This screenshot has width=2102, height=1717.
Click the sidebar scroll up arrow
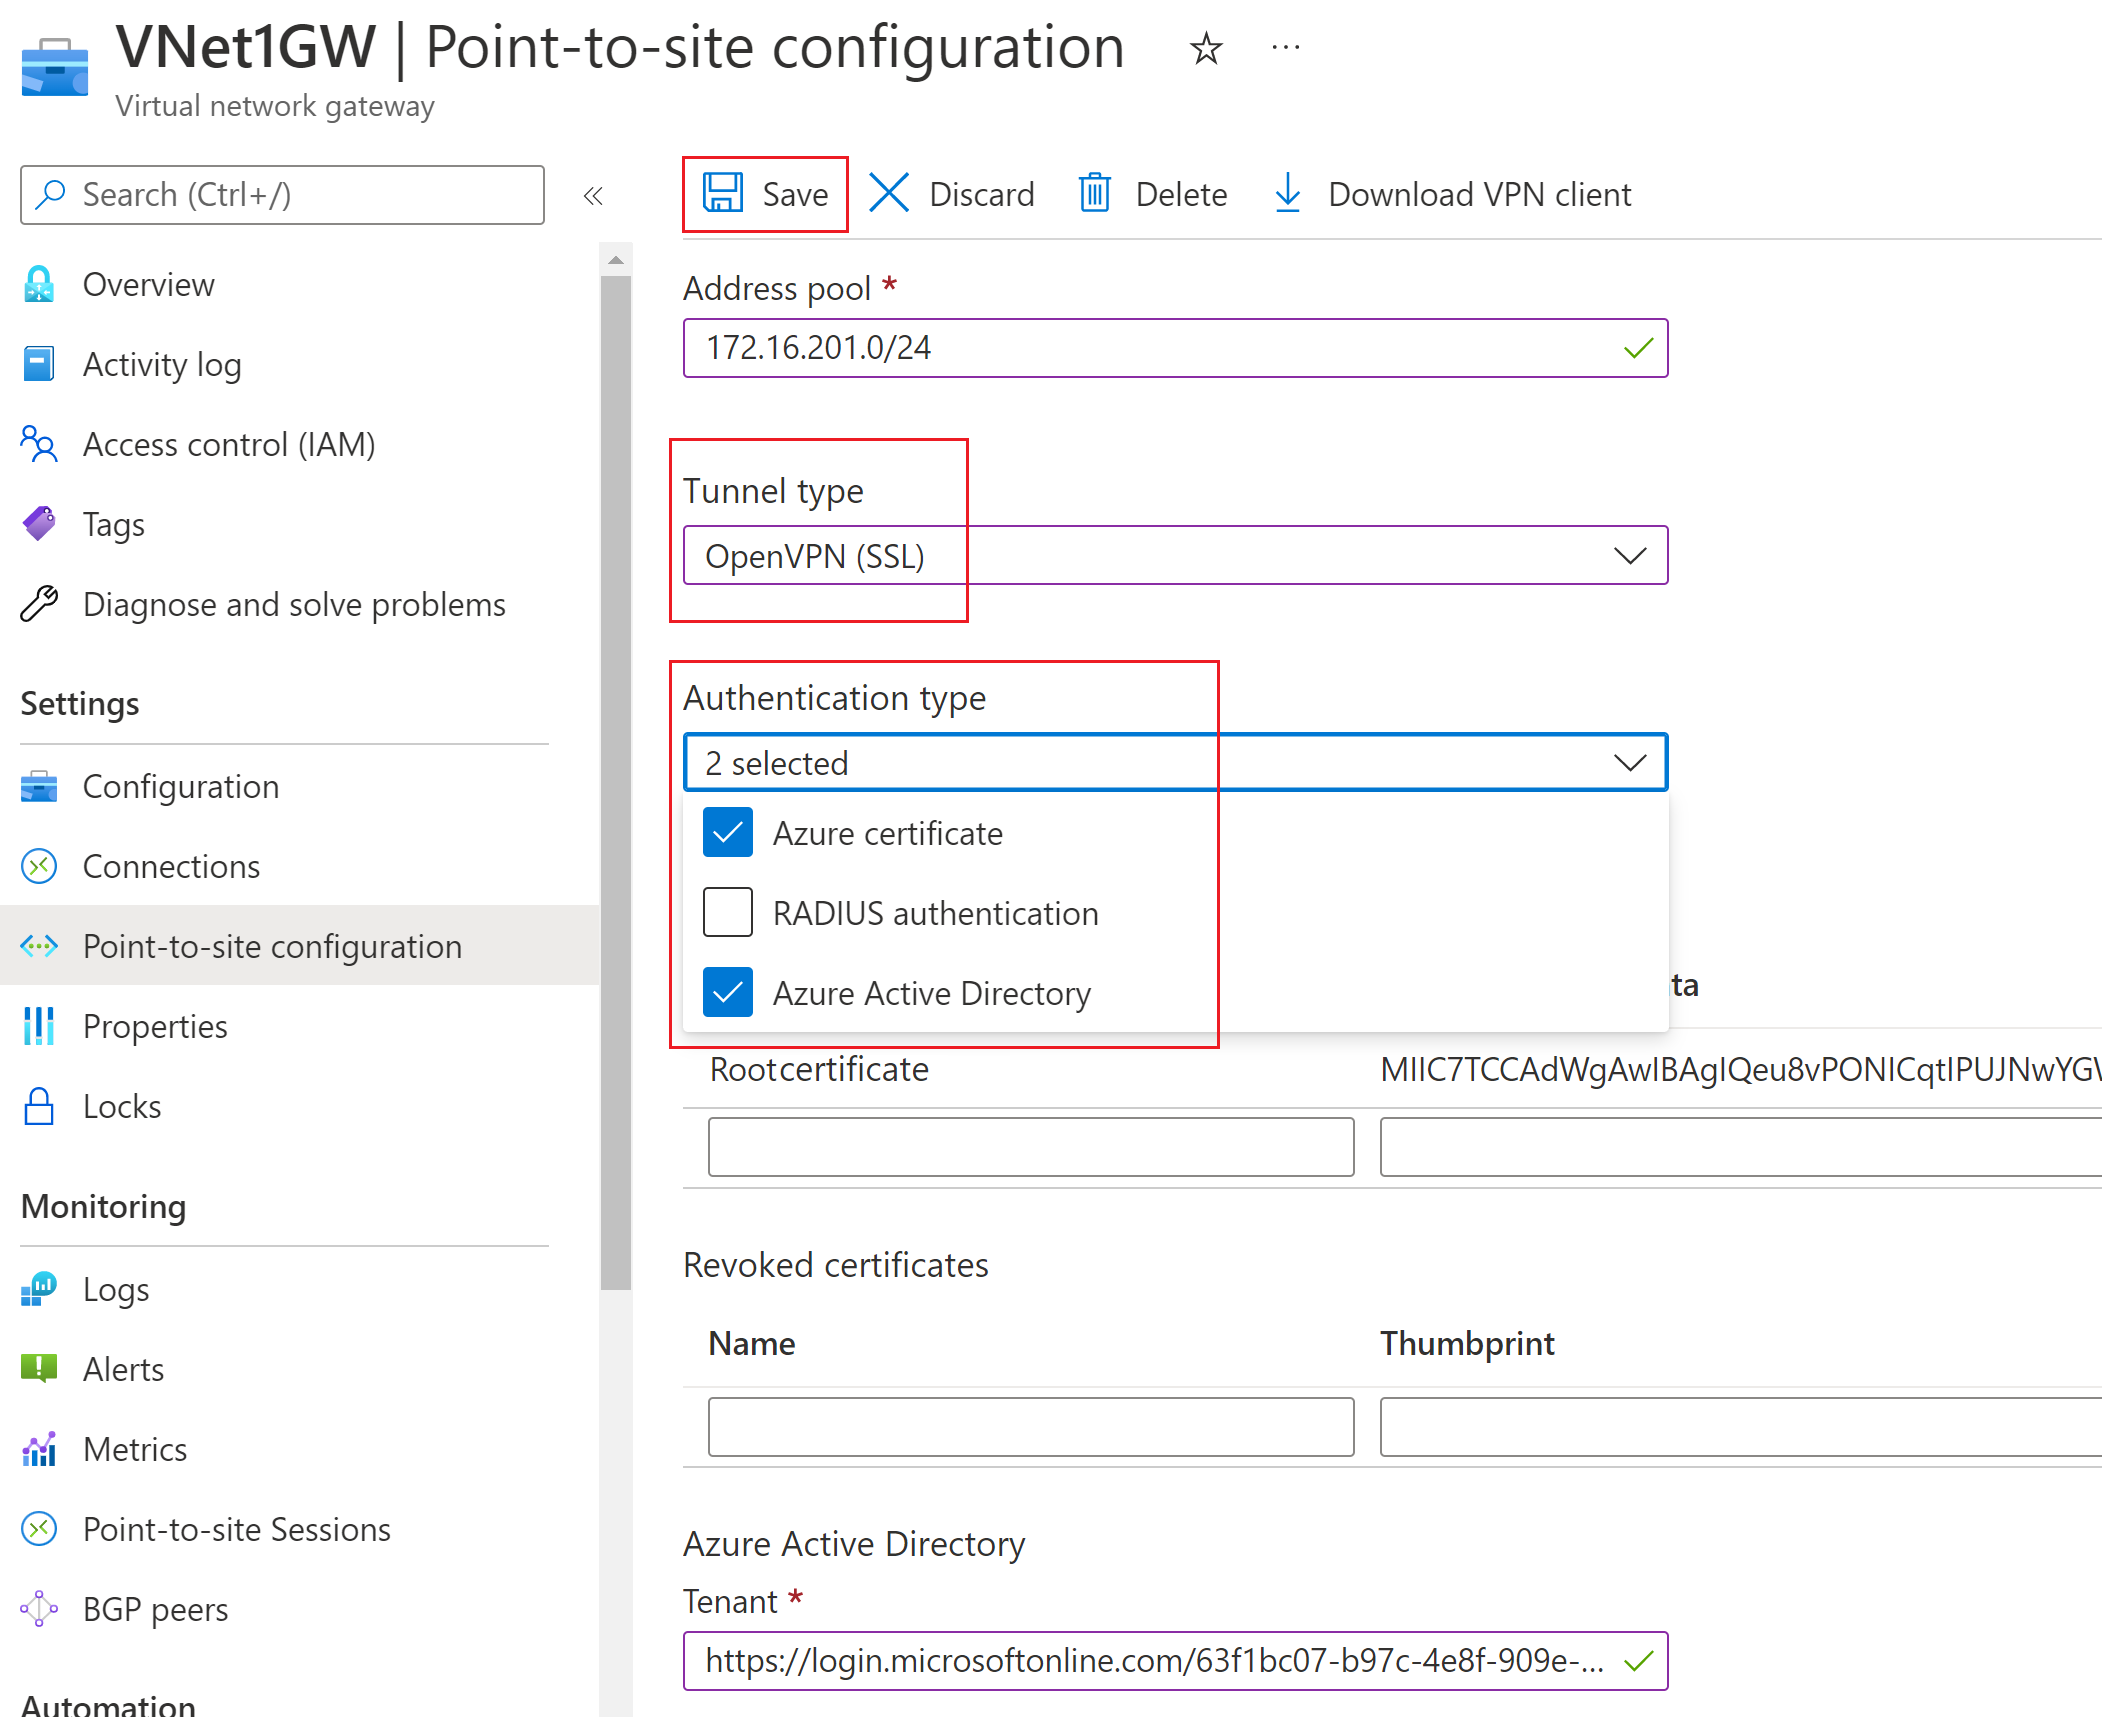616,260
